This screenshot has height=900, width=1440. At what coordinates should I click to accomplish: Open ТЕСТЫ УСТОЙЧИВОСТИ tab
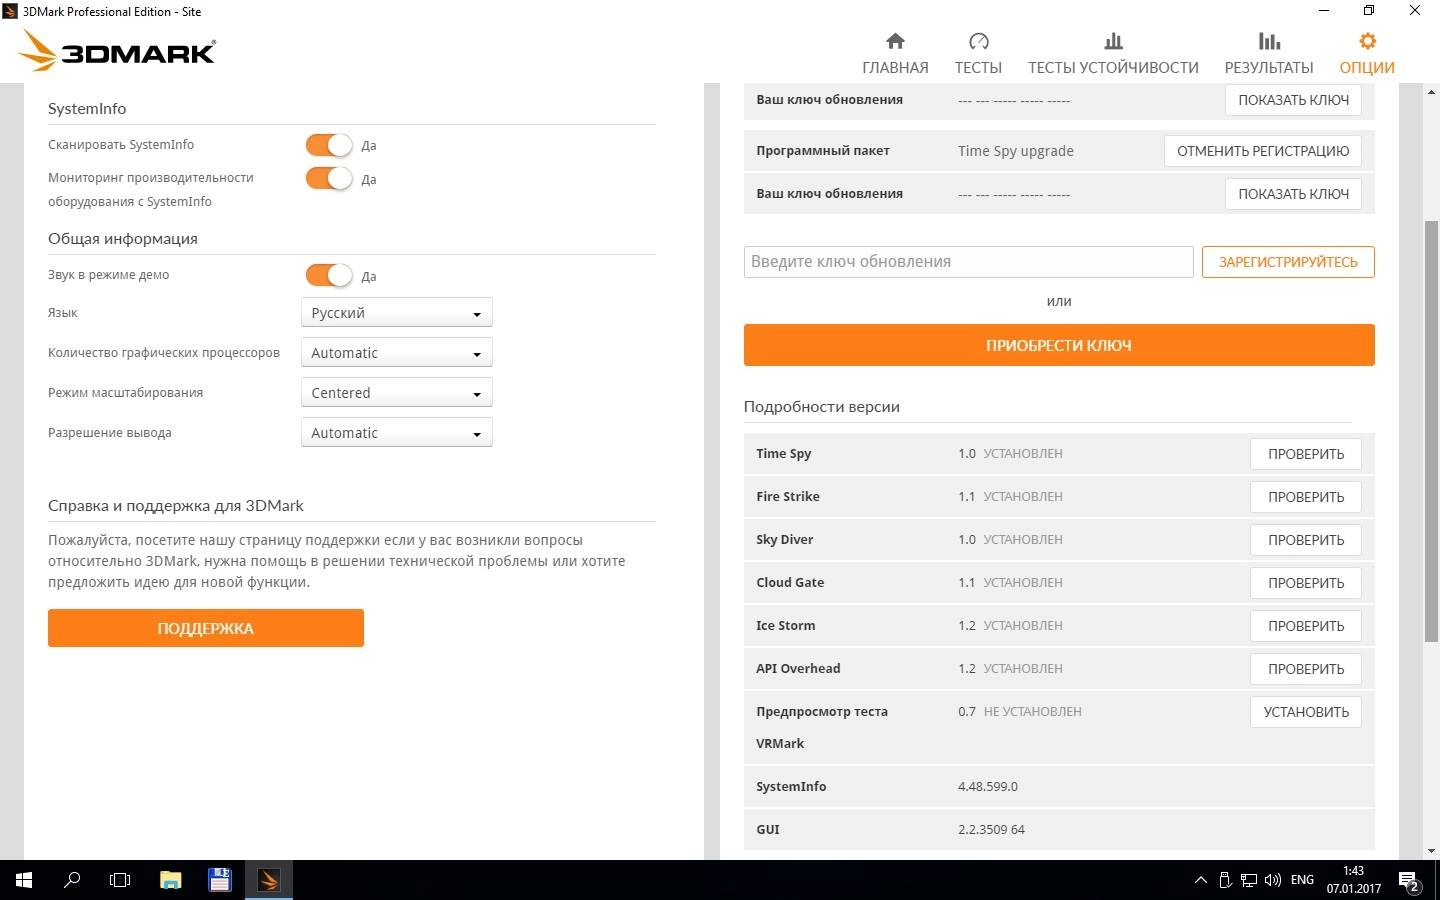click(x=1113, y=53)
